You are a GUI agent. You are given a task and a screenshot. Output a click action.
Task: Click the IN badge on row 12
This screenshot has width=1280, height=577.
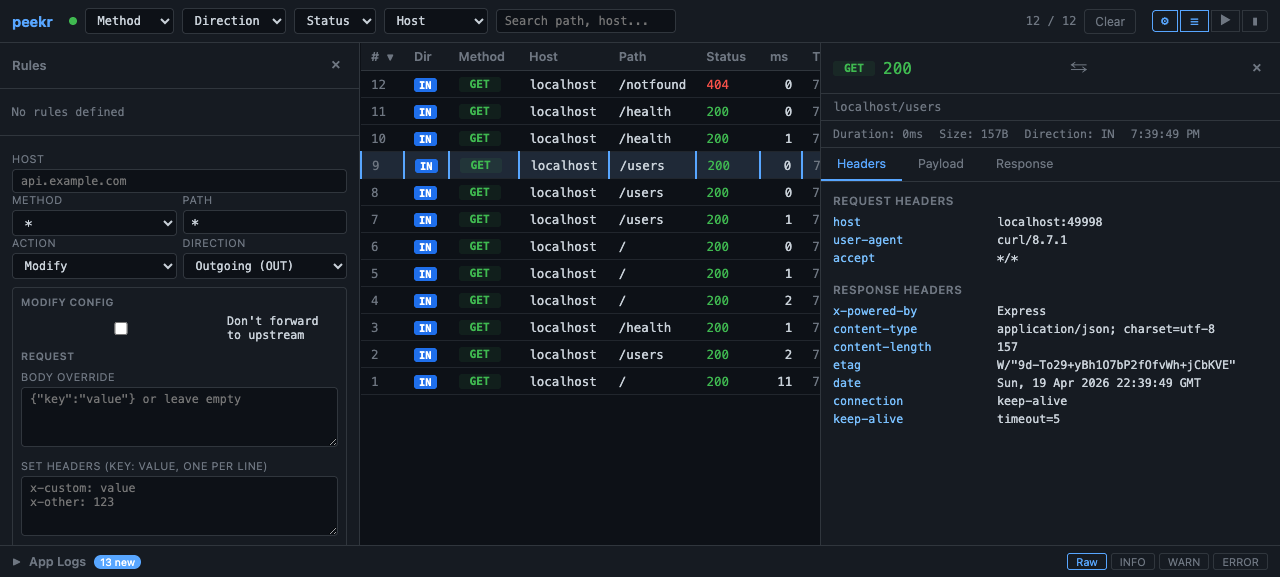coord(425,85)
